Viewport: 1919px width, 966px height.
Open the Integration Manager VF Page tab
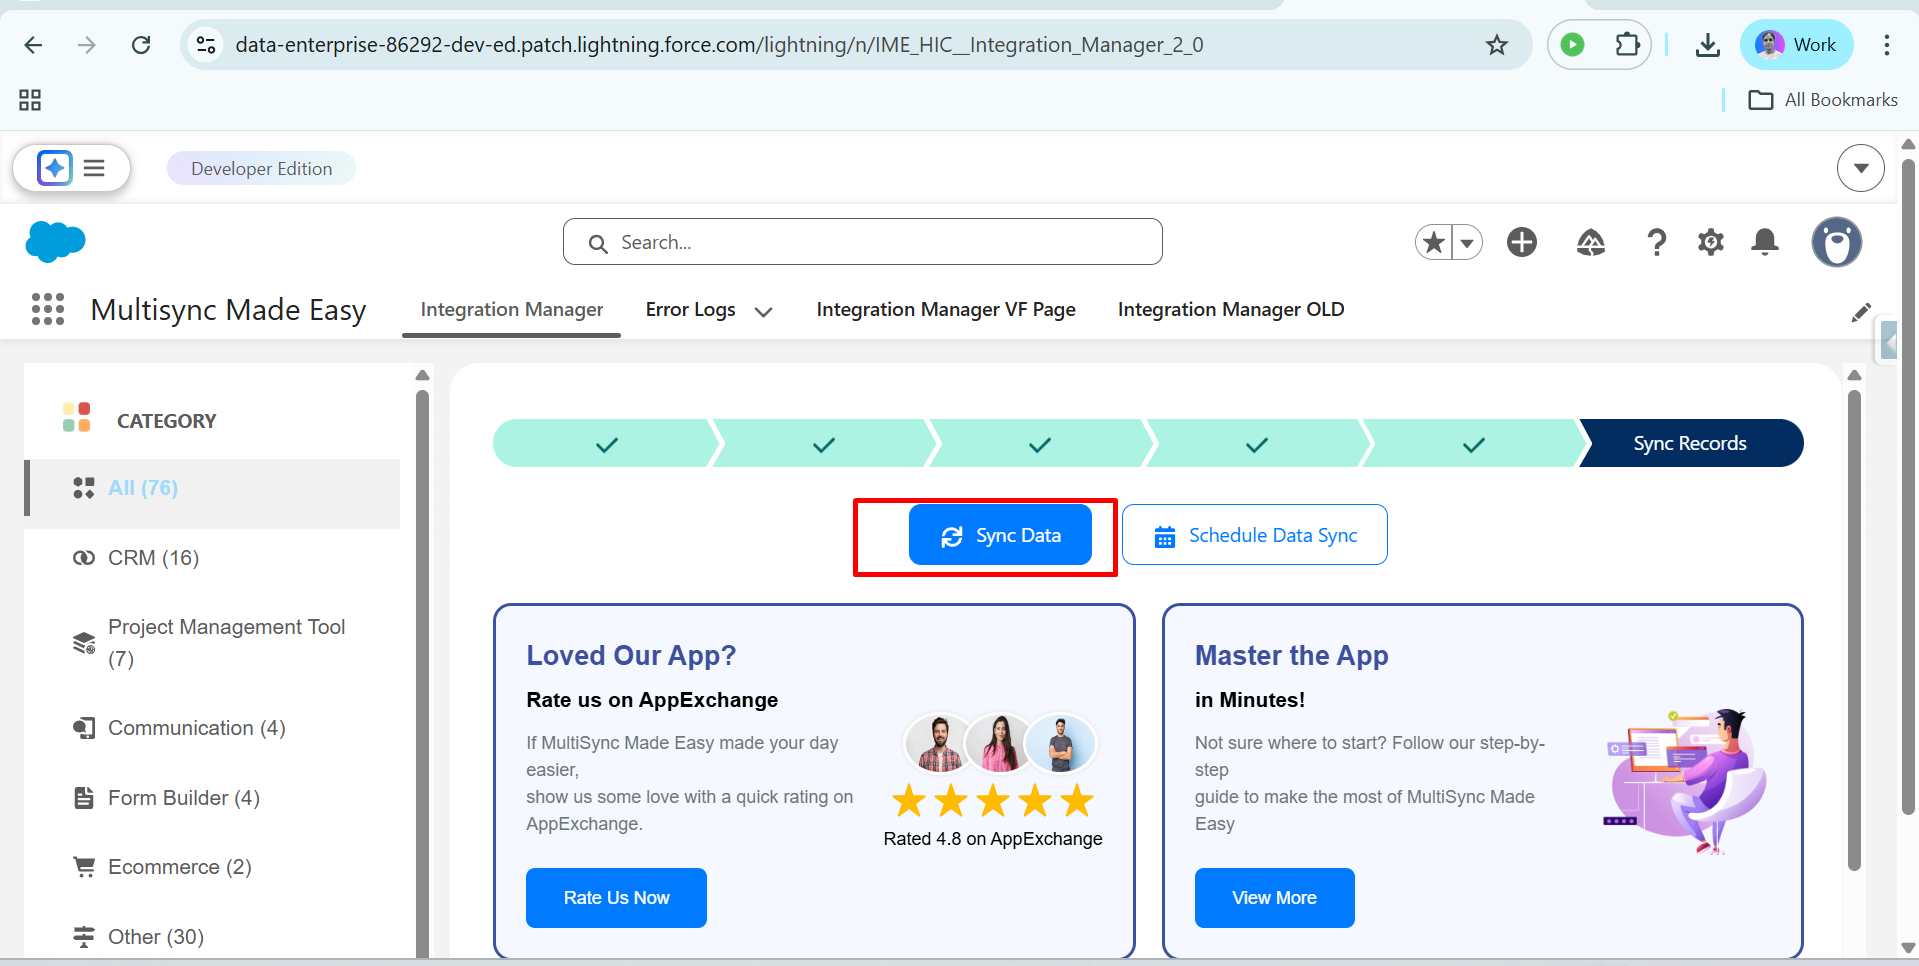946,310
